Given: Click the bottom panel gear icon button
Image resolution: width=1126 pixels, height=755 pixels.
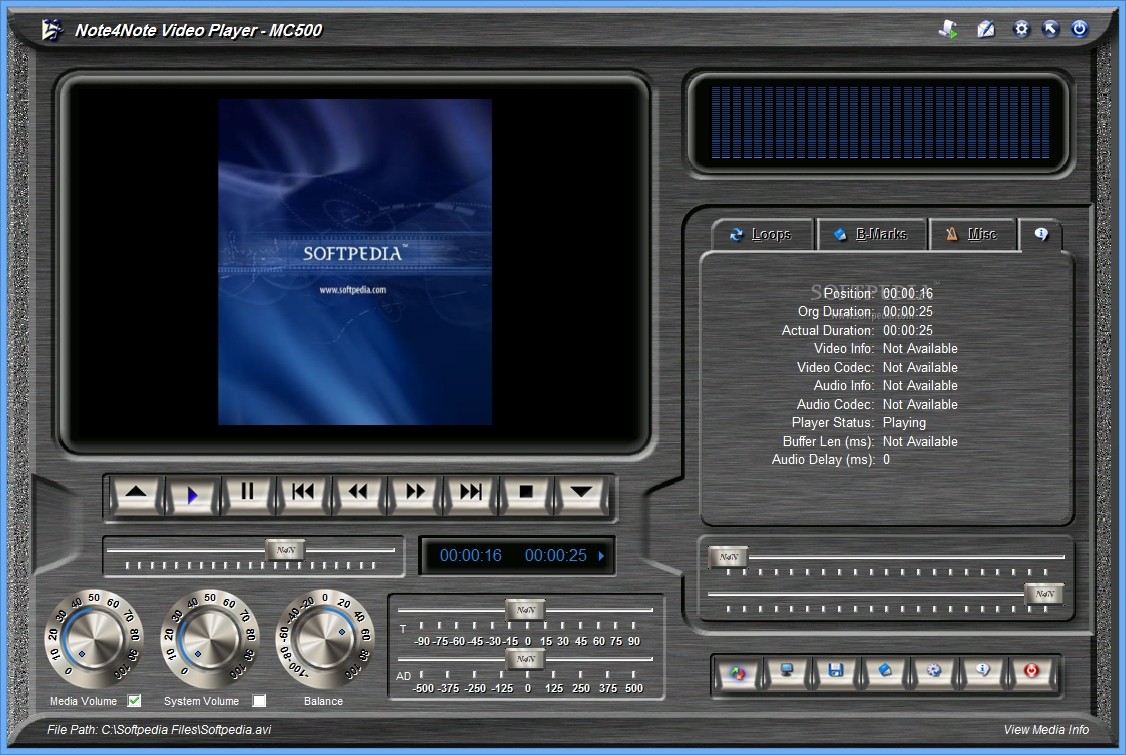Looking at the screenshot, I should [x=934, y=673].
